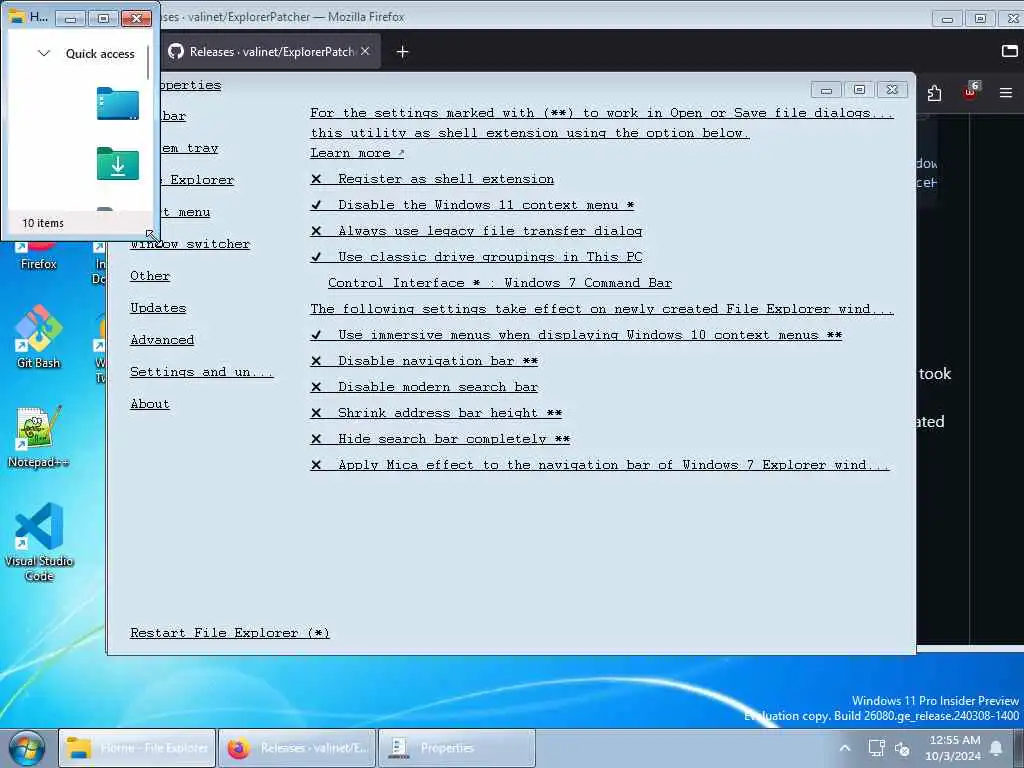Toggle Shrink address bar height
Screen dimensions: 1024x768
[436, 413]
